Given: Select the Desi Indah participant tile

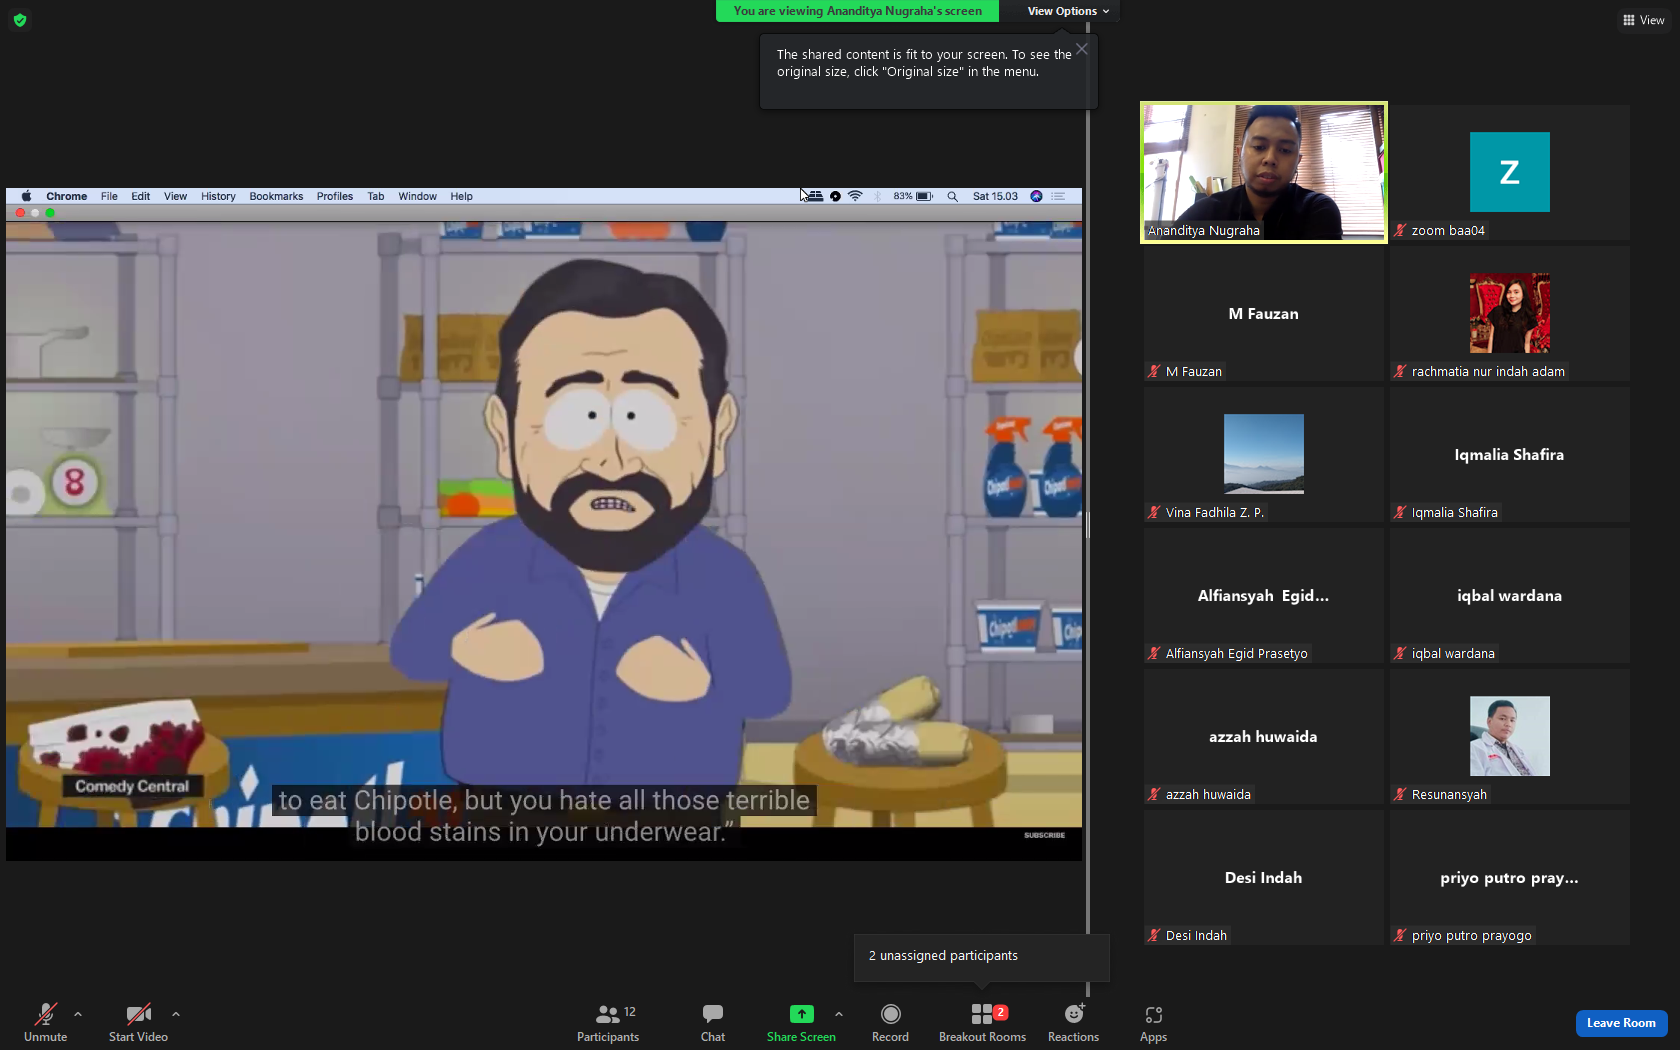Looking at the screenshot, I should point(1264,877).
